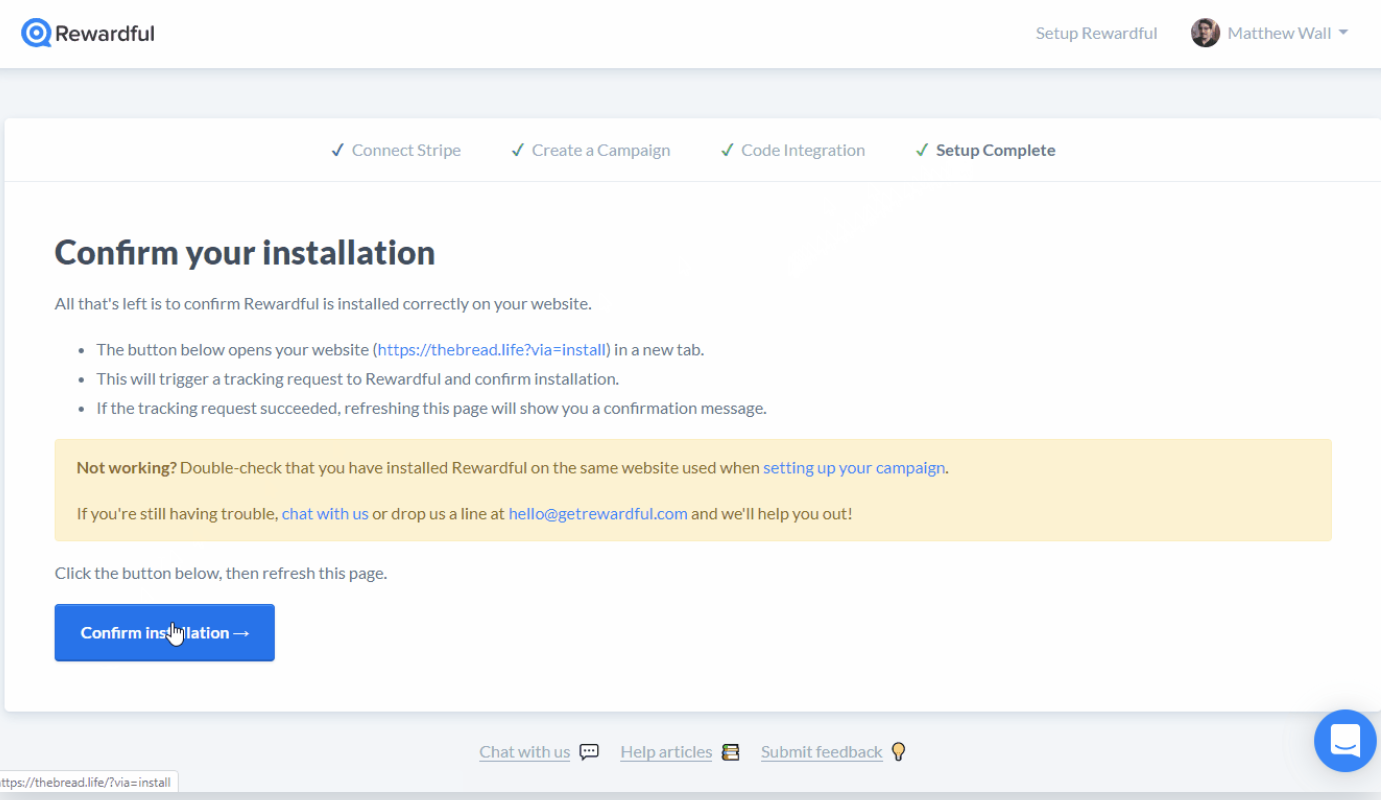
Task: Click the lightbulb icon beside Submit feedback
Action: point(898,751)
